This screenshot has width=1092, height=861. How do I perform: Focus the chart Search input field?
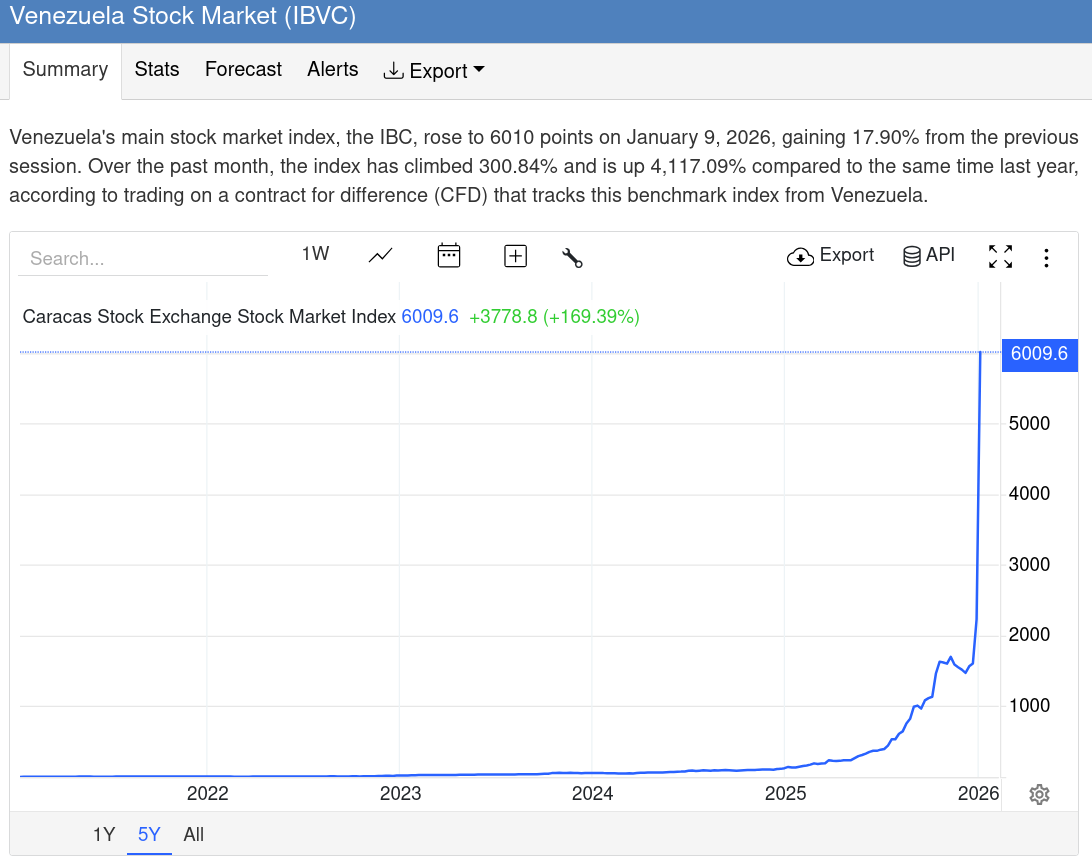(143, 258)
